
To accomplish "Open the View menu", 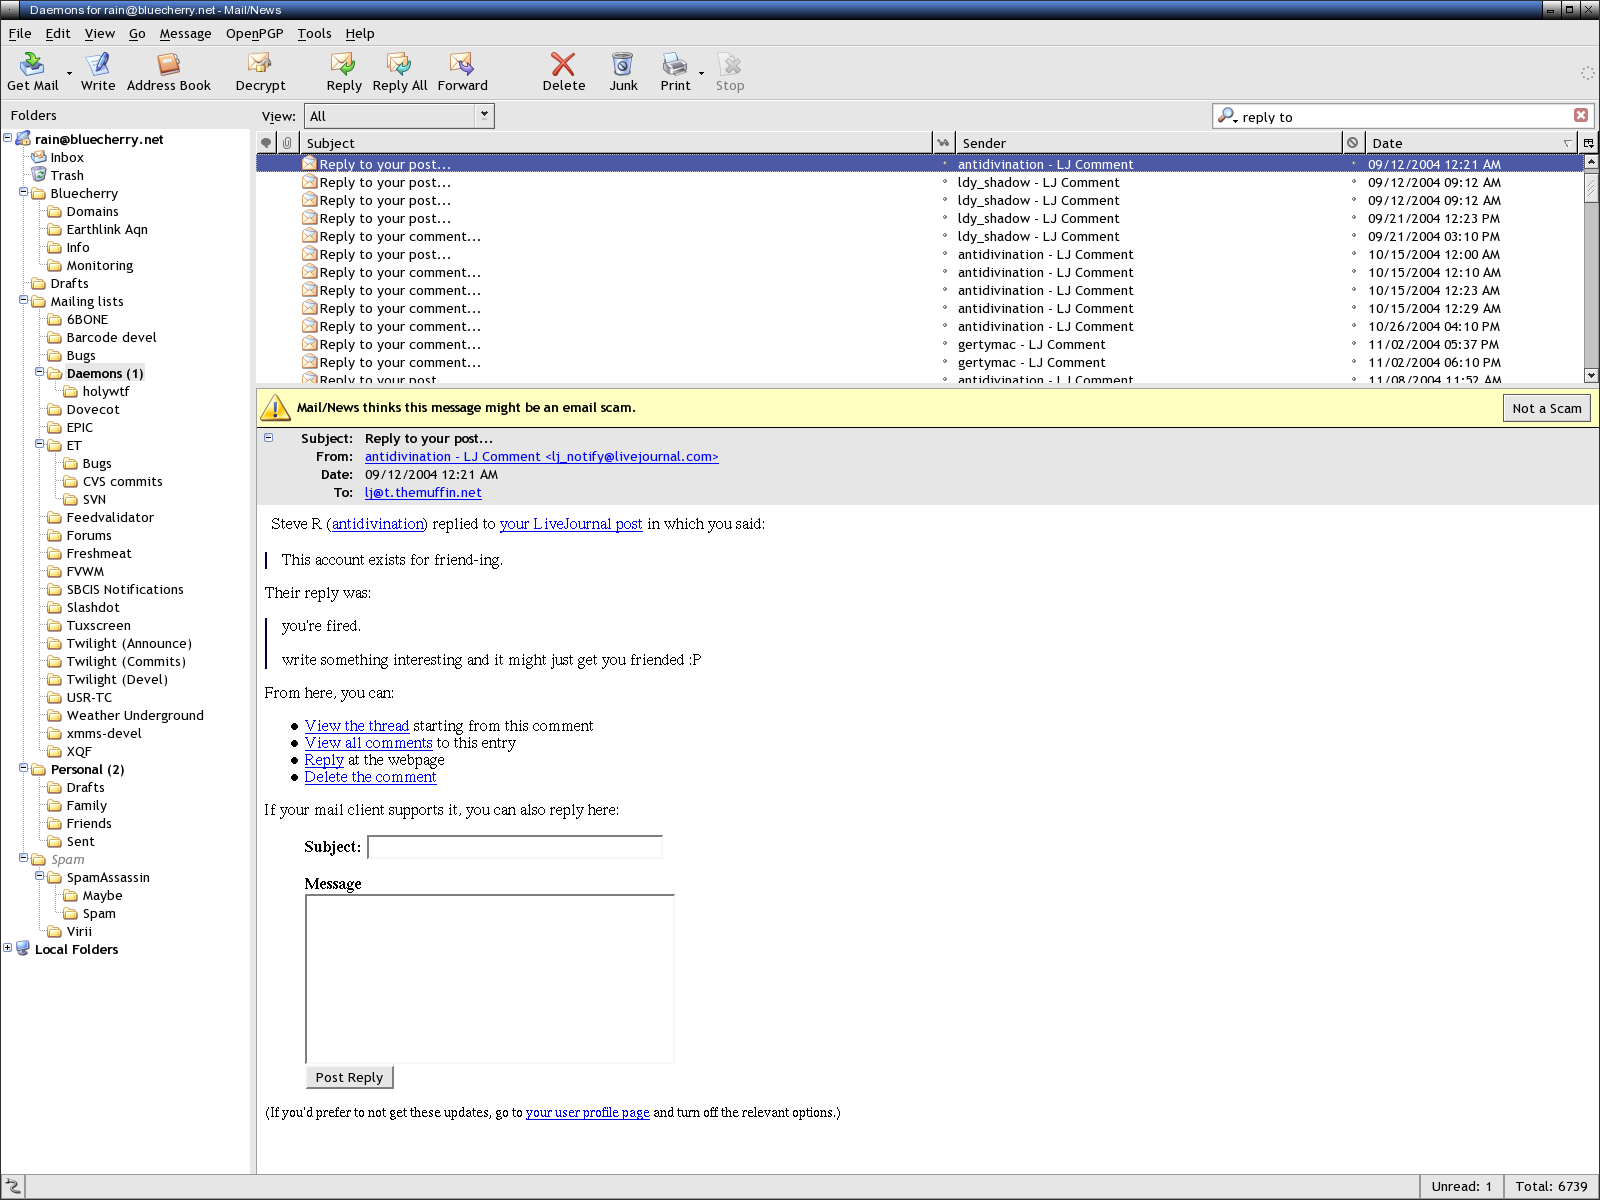I will click(x=100, y=33).
